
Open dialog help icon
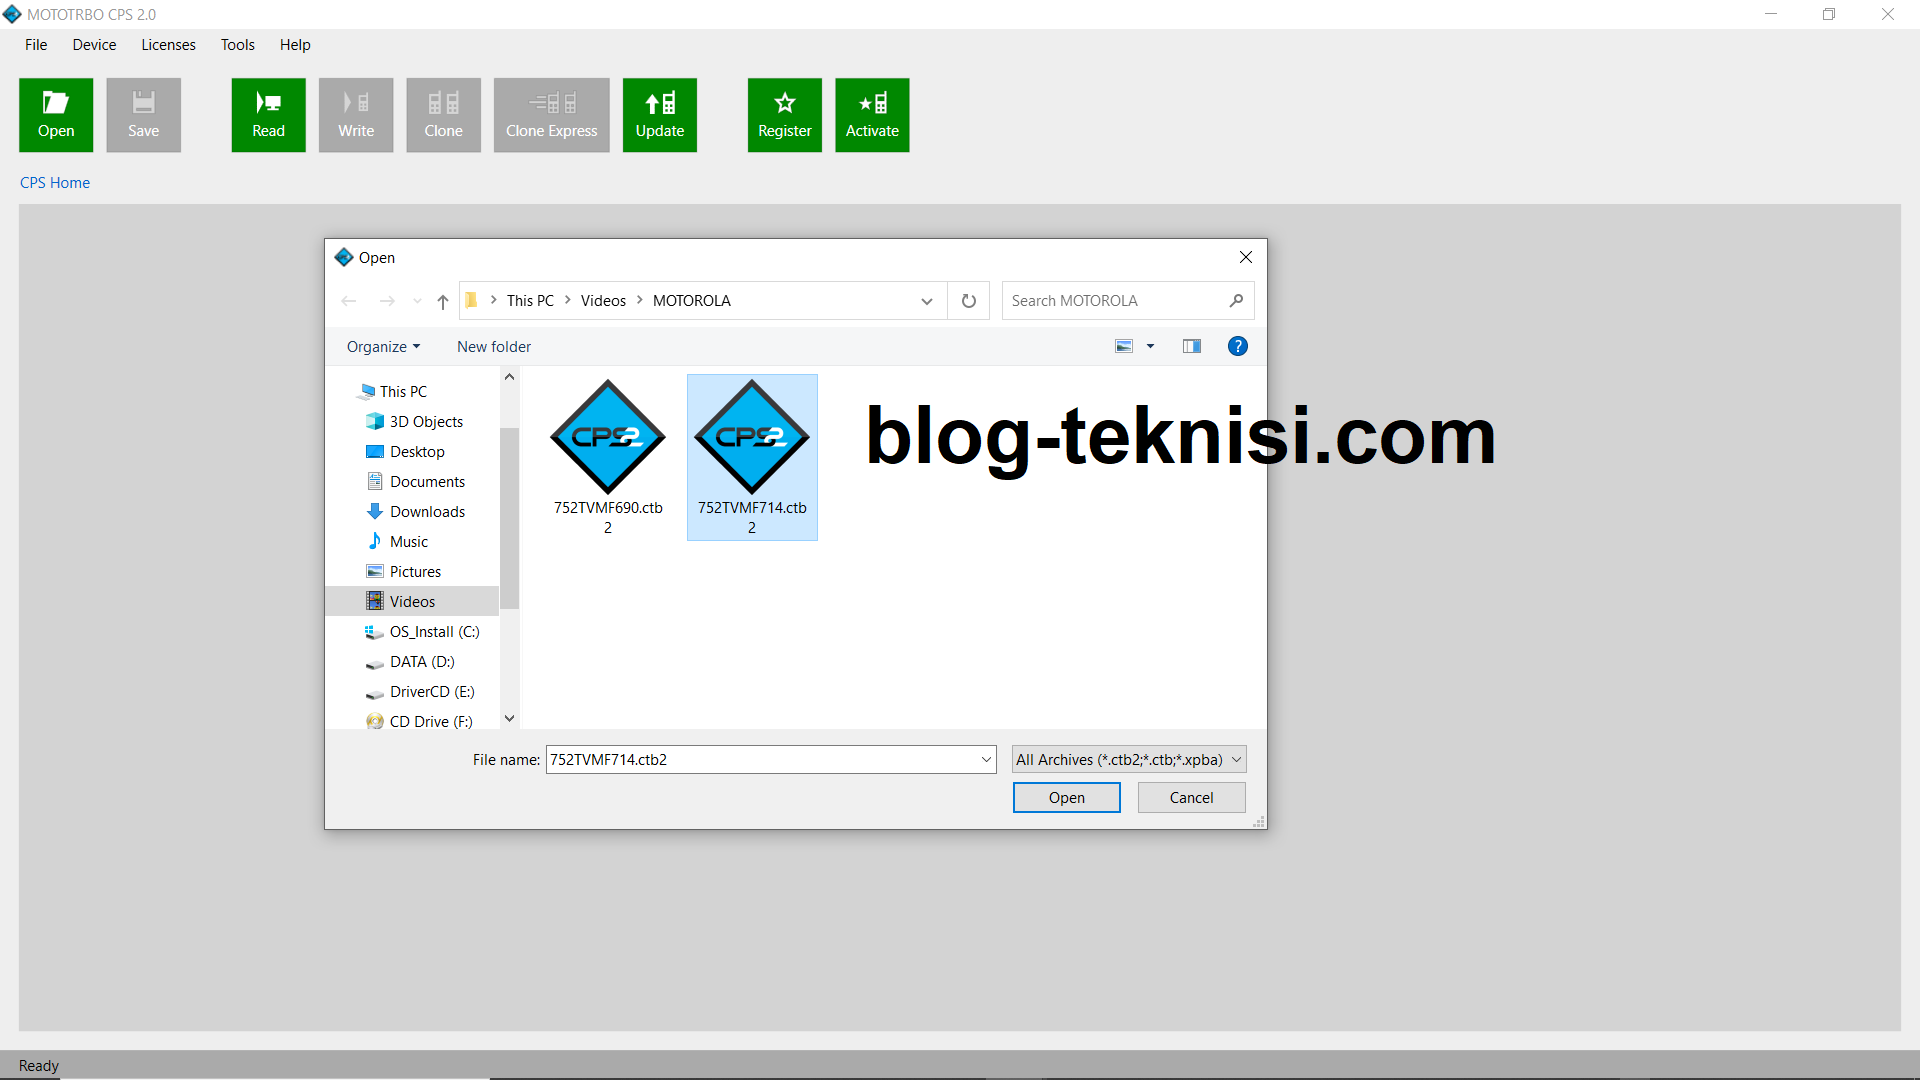point(1238,346)
